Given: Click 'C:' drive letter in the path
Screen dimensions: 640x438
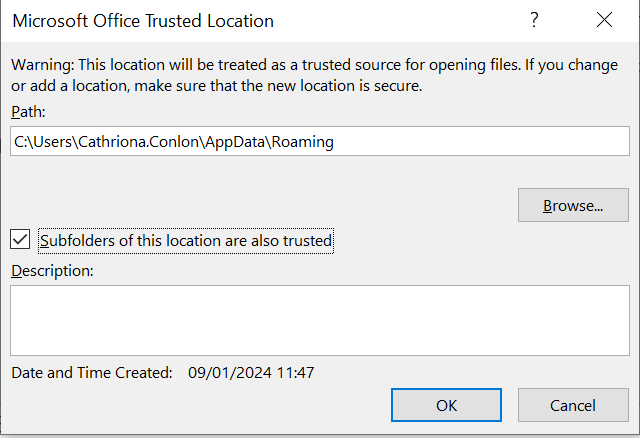Looking at the screenshot, I should 20,142.
